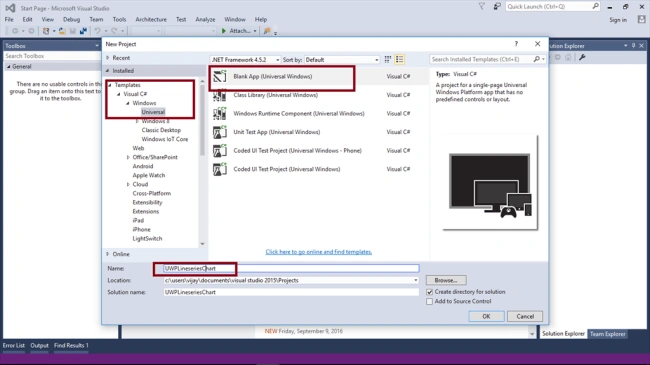This screenshot has width=650, height=365.
Task: Click the Browse... button
Action: (x=446, y=280)
